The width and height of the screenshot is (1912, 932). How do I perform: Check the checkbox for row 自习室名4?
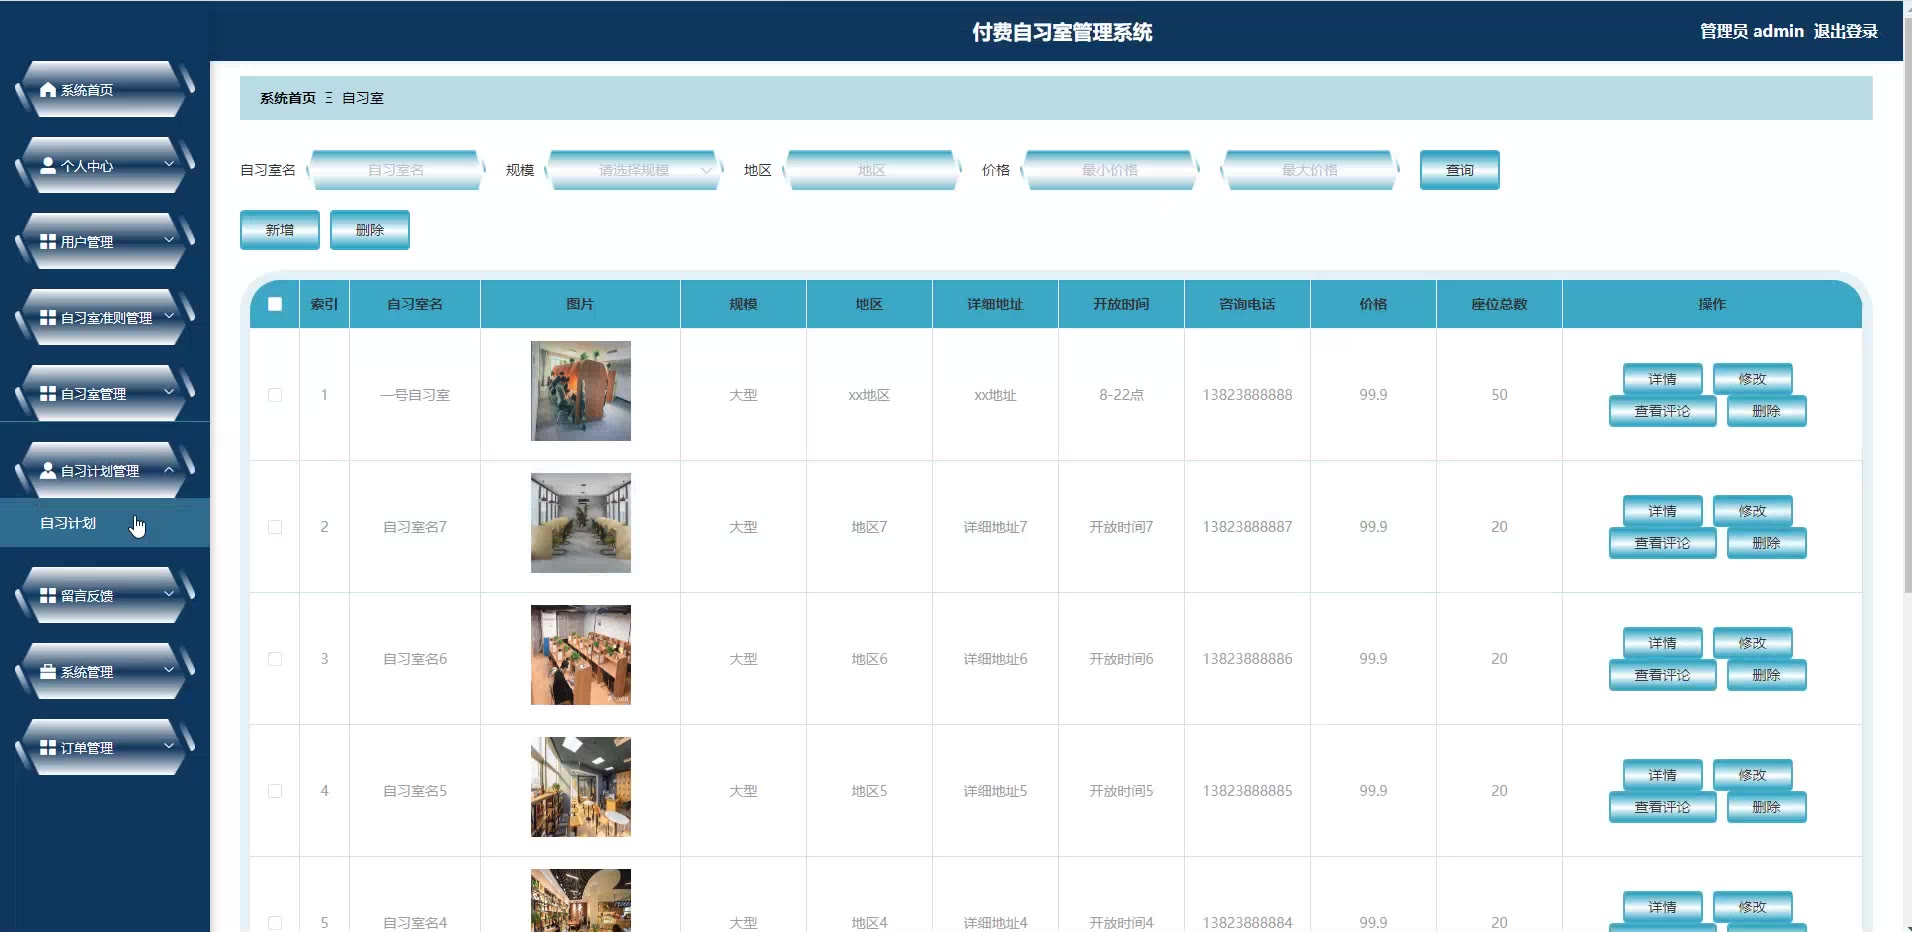(x=275, y=923)
